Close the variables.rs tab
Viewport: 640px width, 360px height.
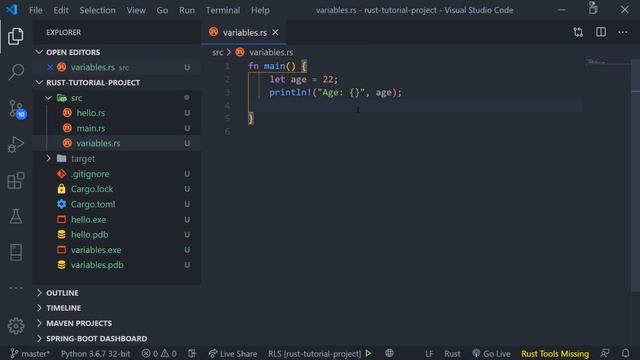276,32
